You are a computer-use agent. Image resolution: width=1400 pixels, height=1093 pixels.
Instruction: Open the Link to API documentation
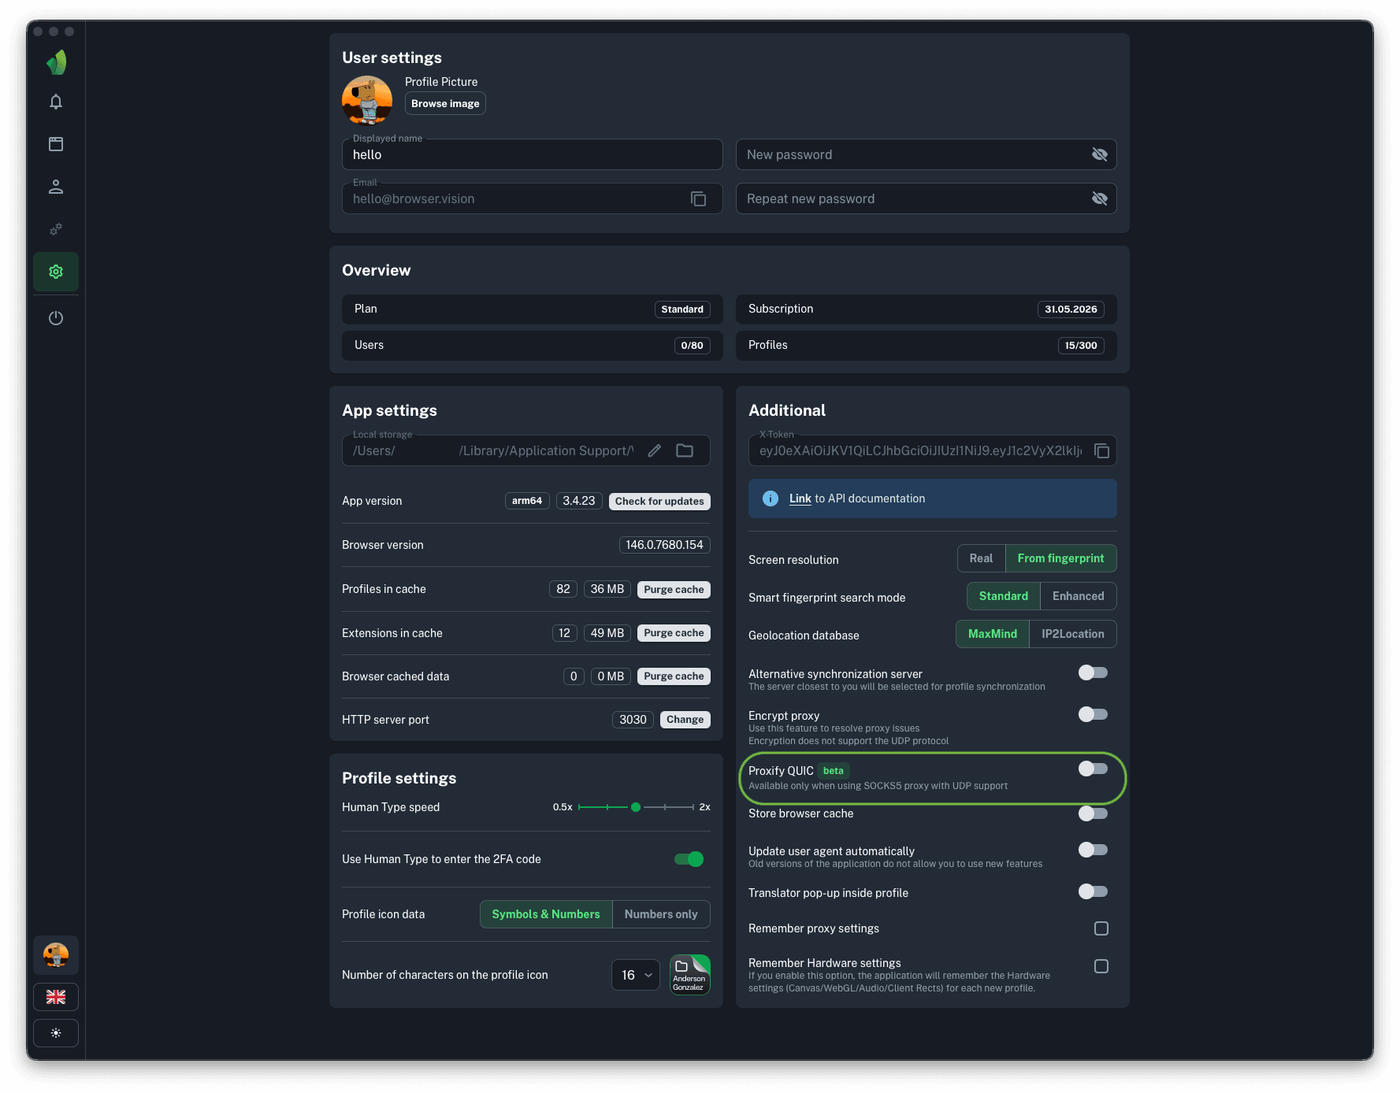(800, 499)
